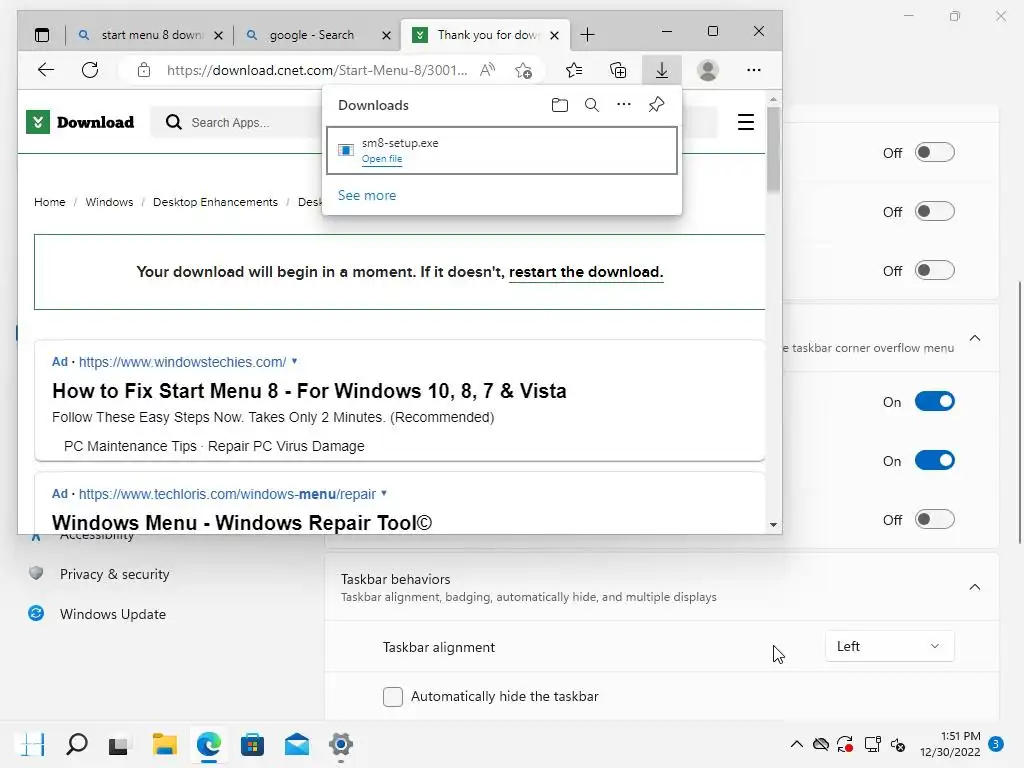Click the Read aloud icon in address bar
Image resolution: width=1024 pixels, height=768 pixels.
click(487, 70)
